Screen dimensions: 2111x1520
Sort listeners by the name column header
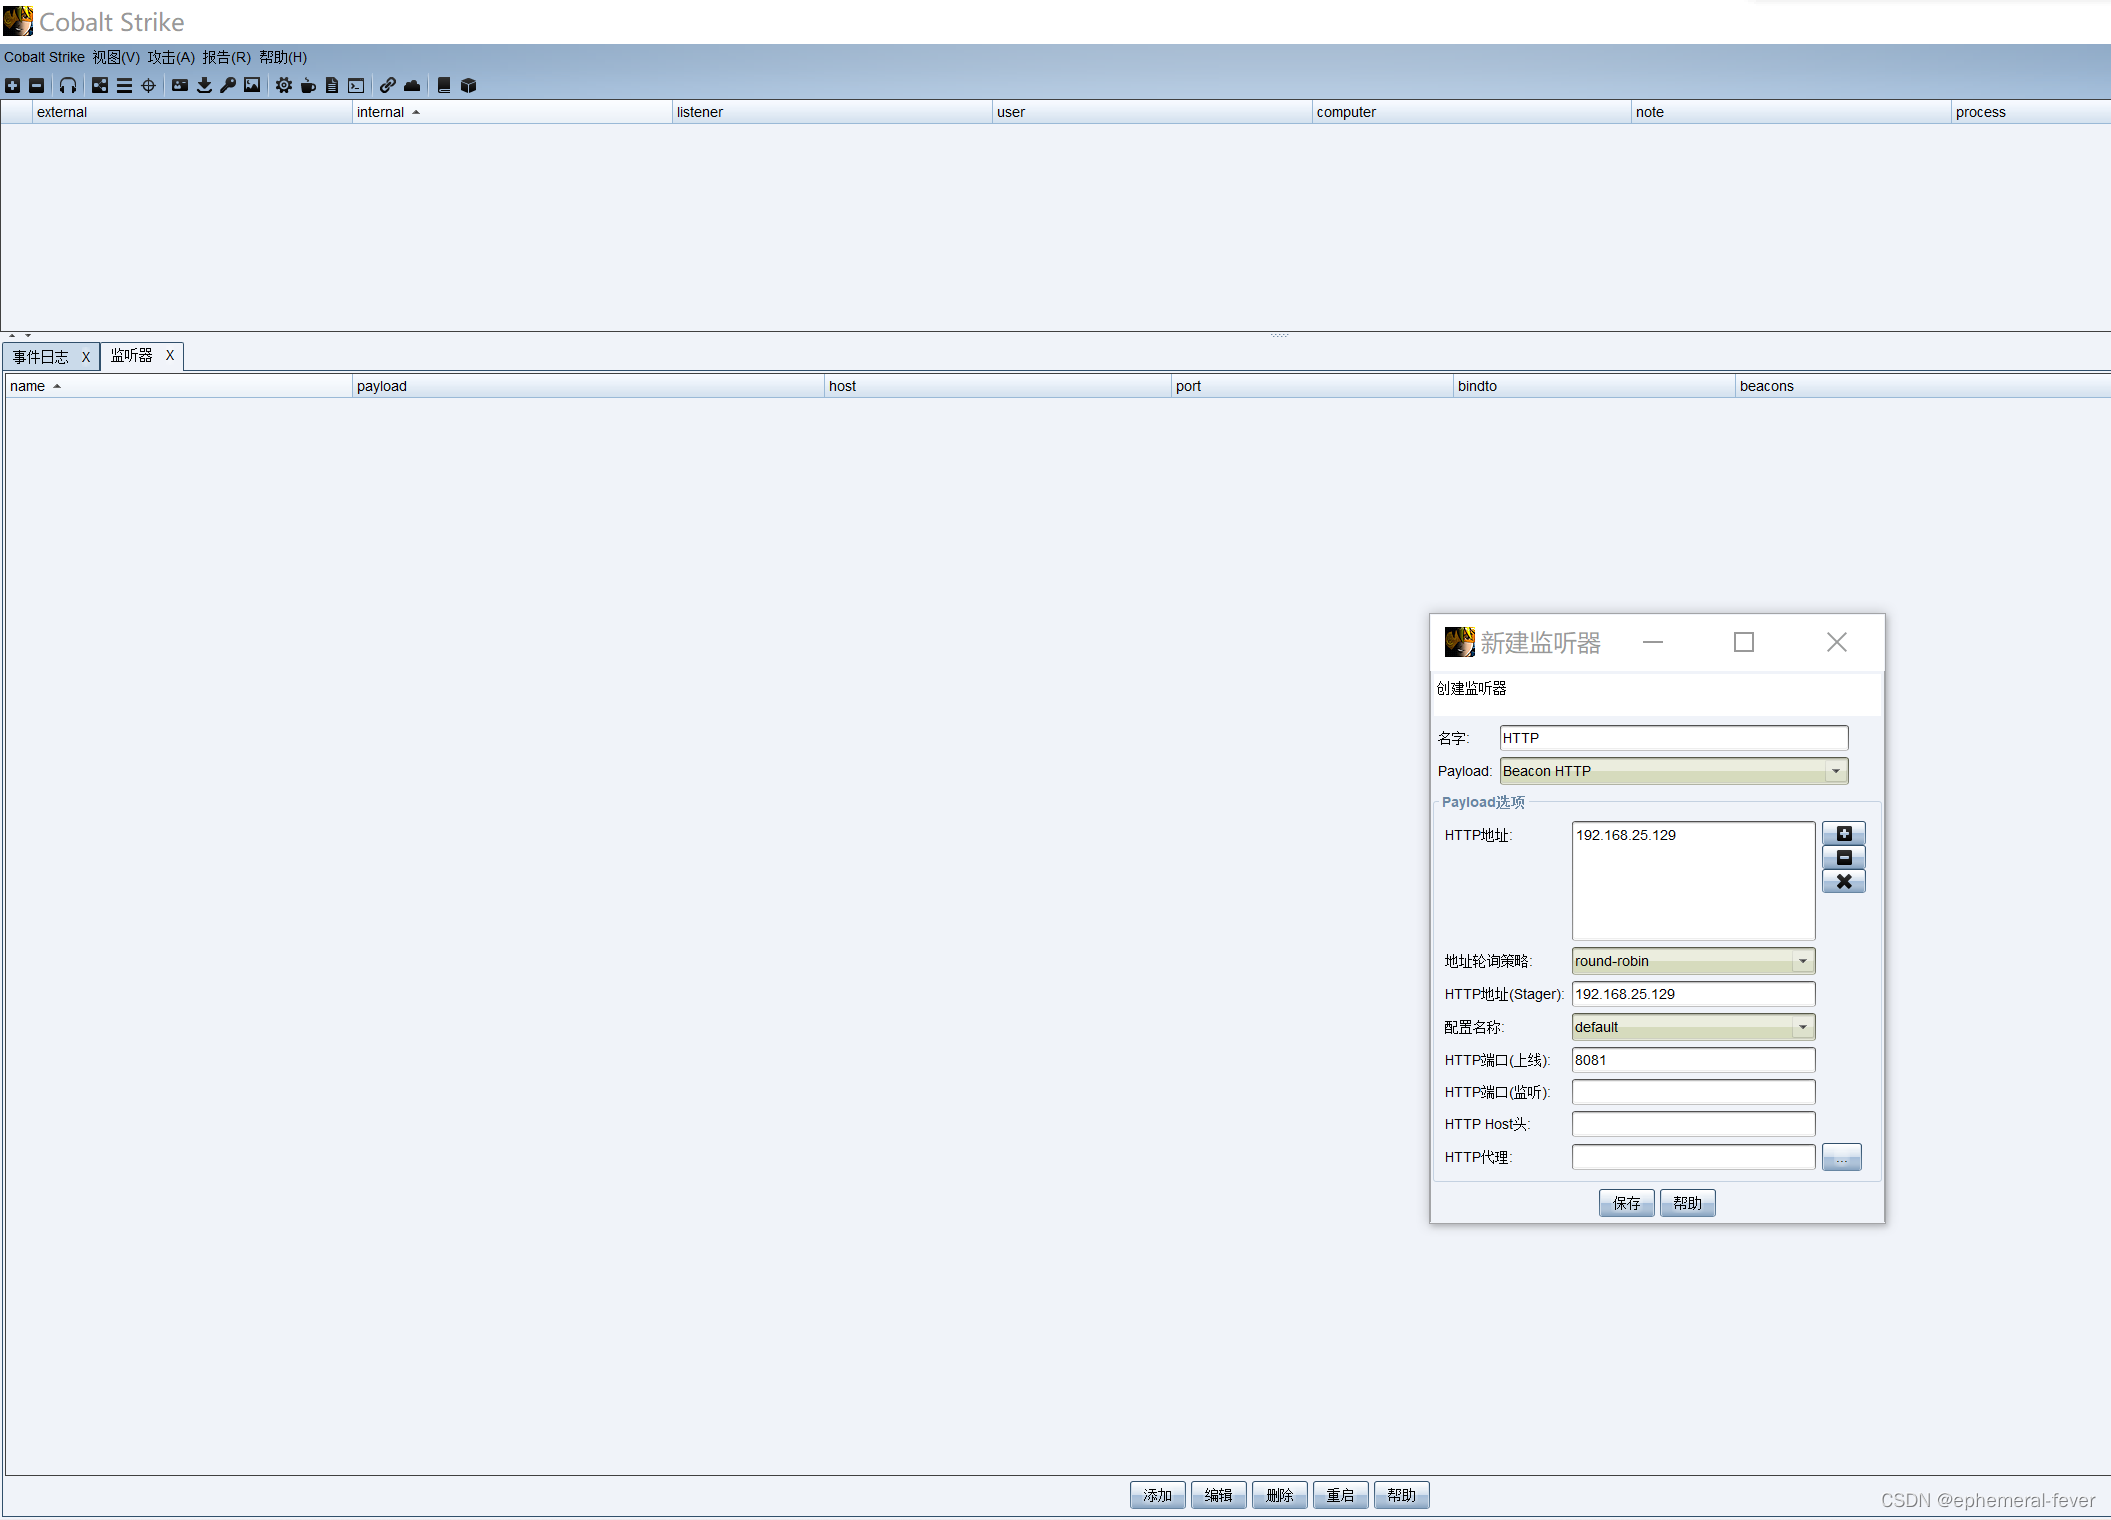coord(178,386)
